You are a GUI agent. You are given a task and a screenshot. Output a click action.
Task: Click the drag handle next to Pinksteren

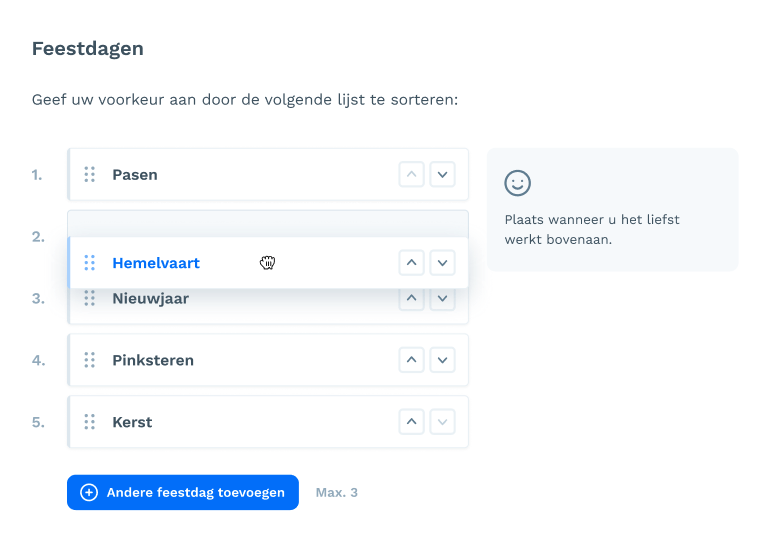coord(89,360)
